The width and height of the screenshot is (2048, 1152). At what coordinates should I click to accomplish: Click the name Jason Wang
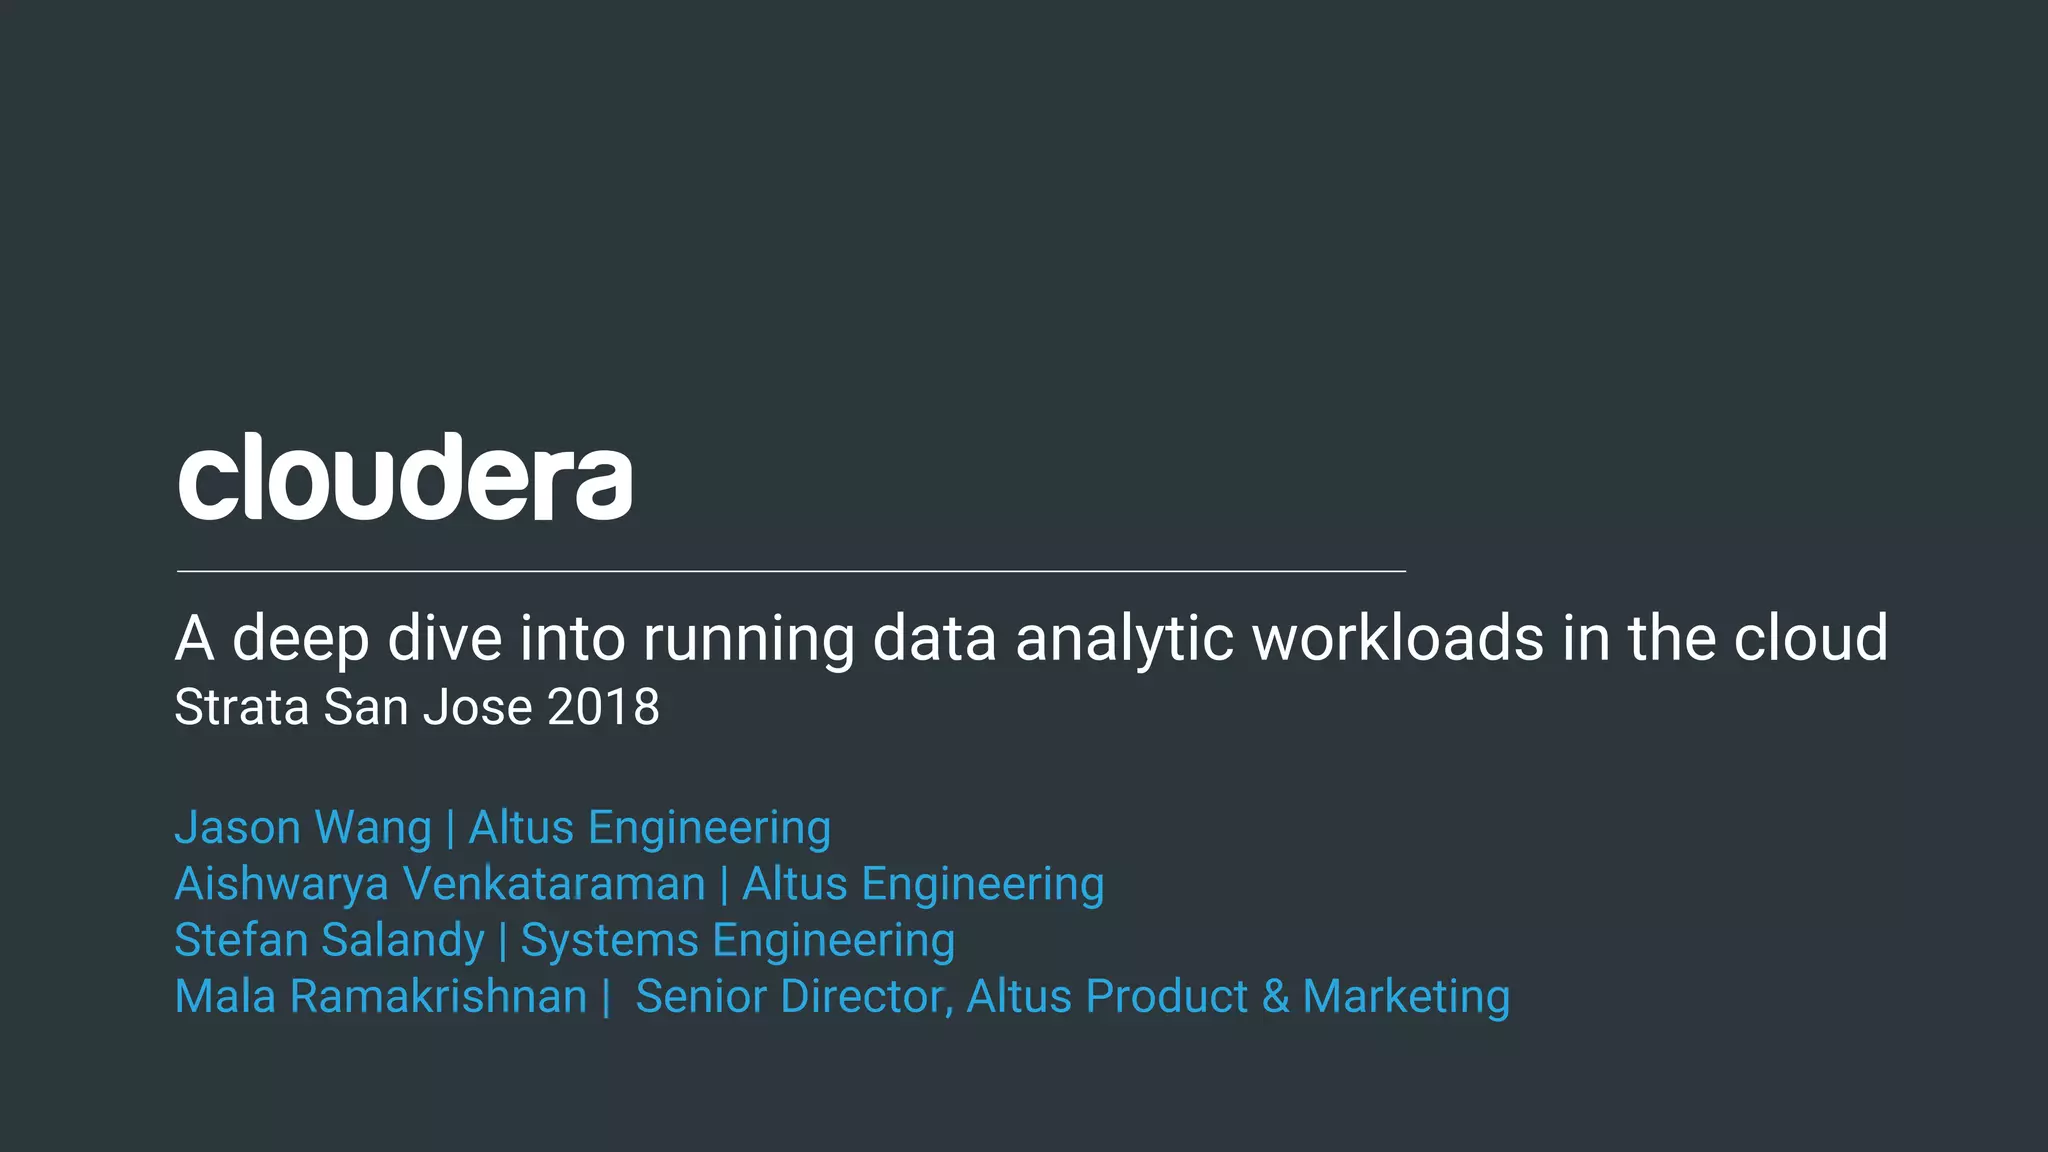(x=303, y=829)
